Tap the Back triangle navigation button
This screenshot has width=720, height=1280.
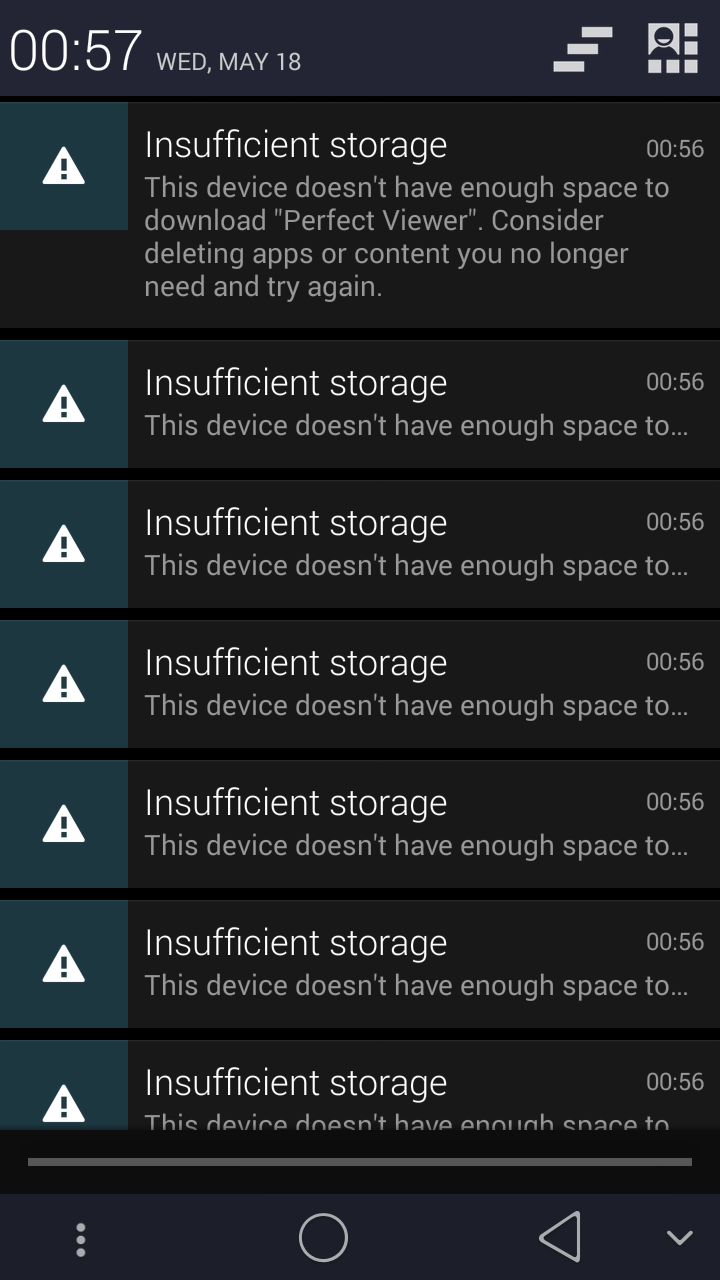(560, 1238)
